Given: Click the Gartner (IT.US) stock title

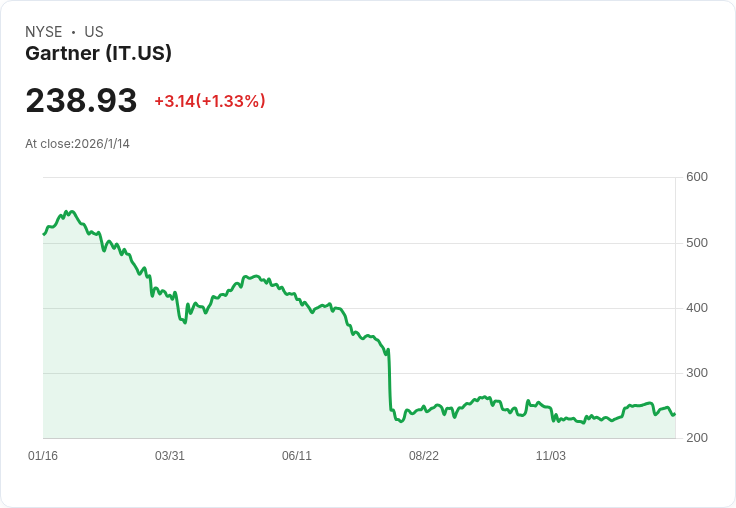Looking at the screenshot, I should point(98,54).
